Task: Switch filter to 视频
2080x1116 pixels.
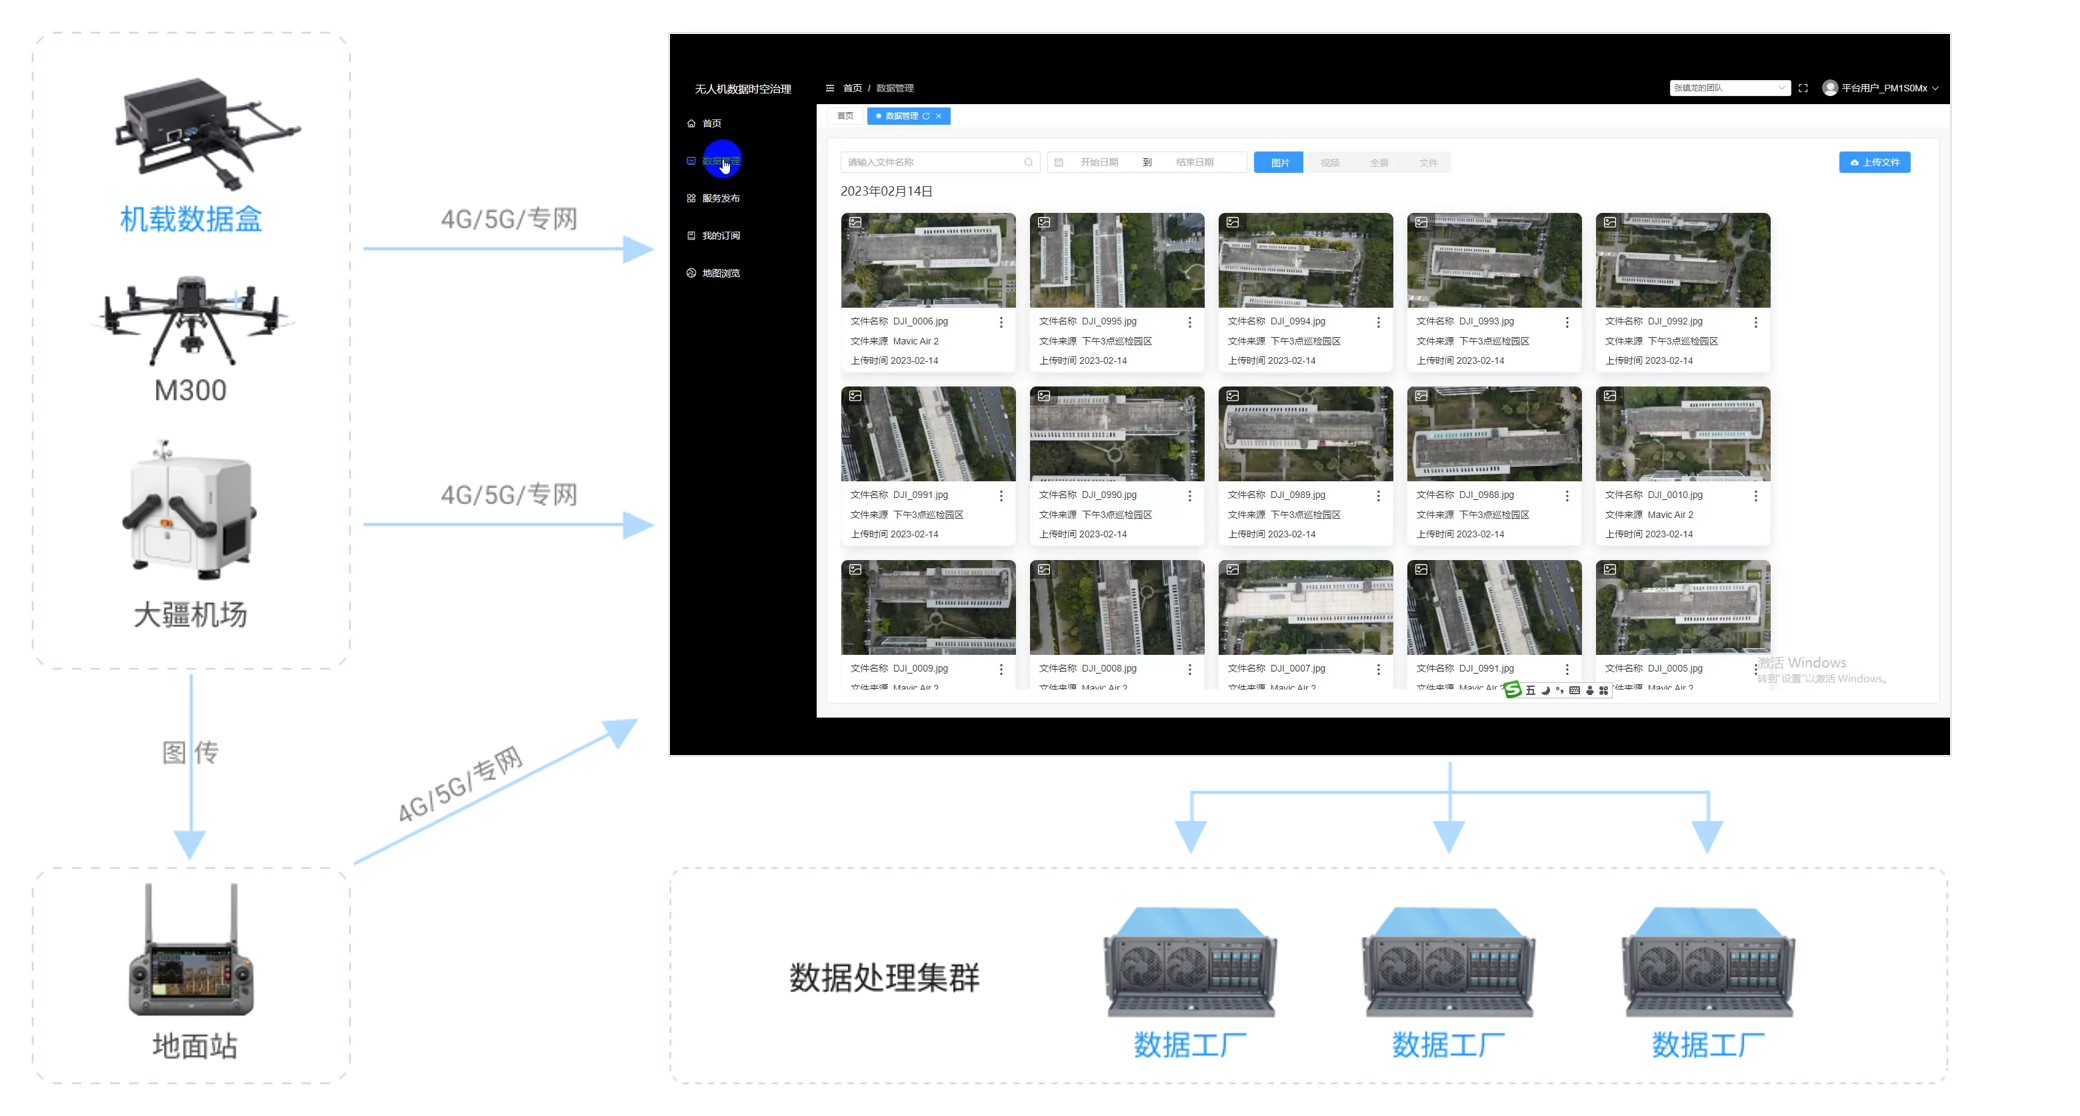Action: pyautogui.click(x=1329, y=162)
